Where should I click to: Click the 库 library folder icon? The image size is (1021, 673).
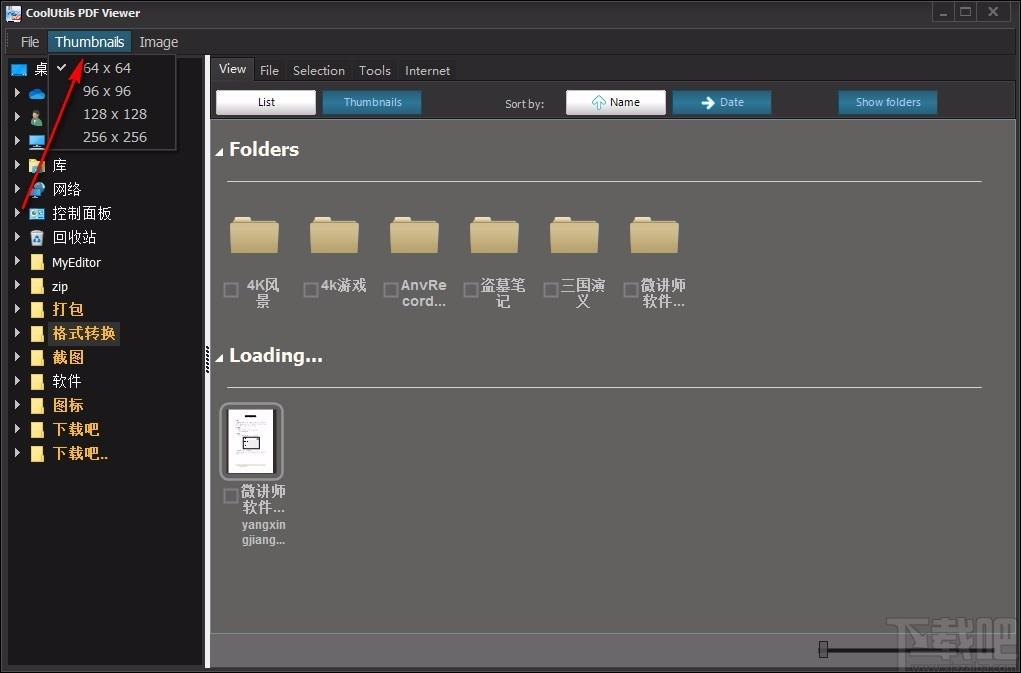click(x=37, y=165)
